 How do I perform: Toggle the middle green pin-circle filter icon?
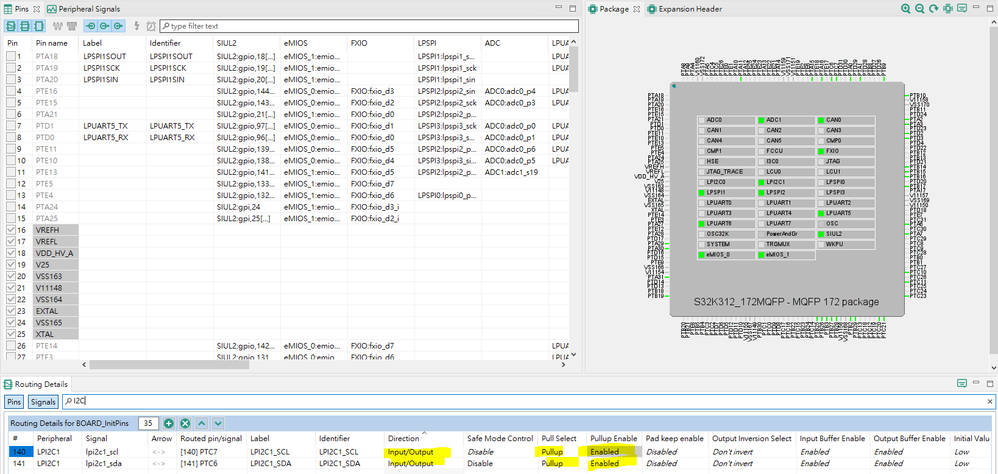click(104, 26)
